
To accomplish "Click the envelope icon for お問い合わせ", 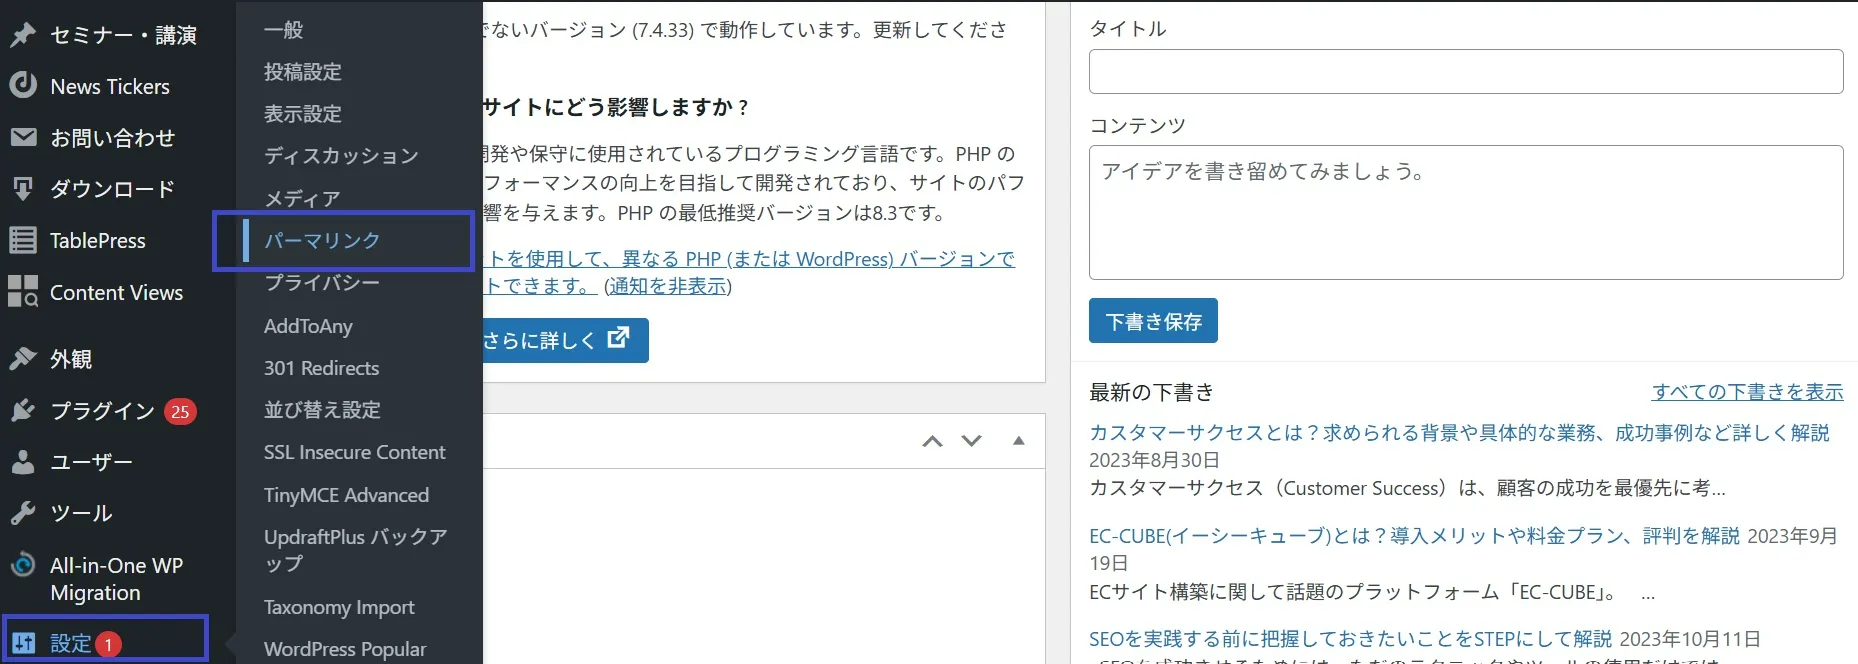I will click(23, 137).
